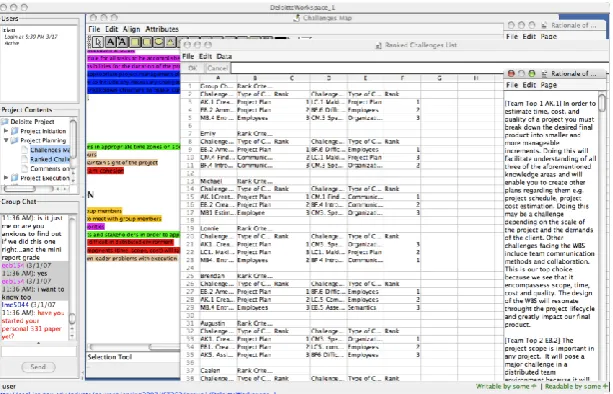Click the Challenges Map horizontal scrollbar
This screenshot has height=394, width=613.
point(133,347)
